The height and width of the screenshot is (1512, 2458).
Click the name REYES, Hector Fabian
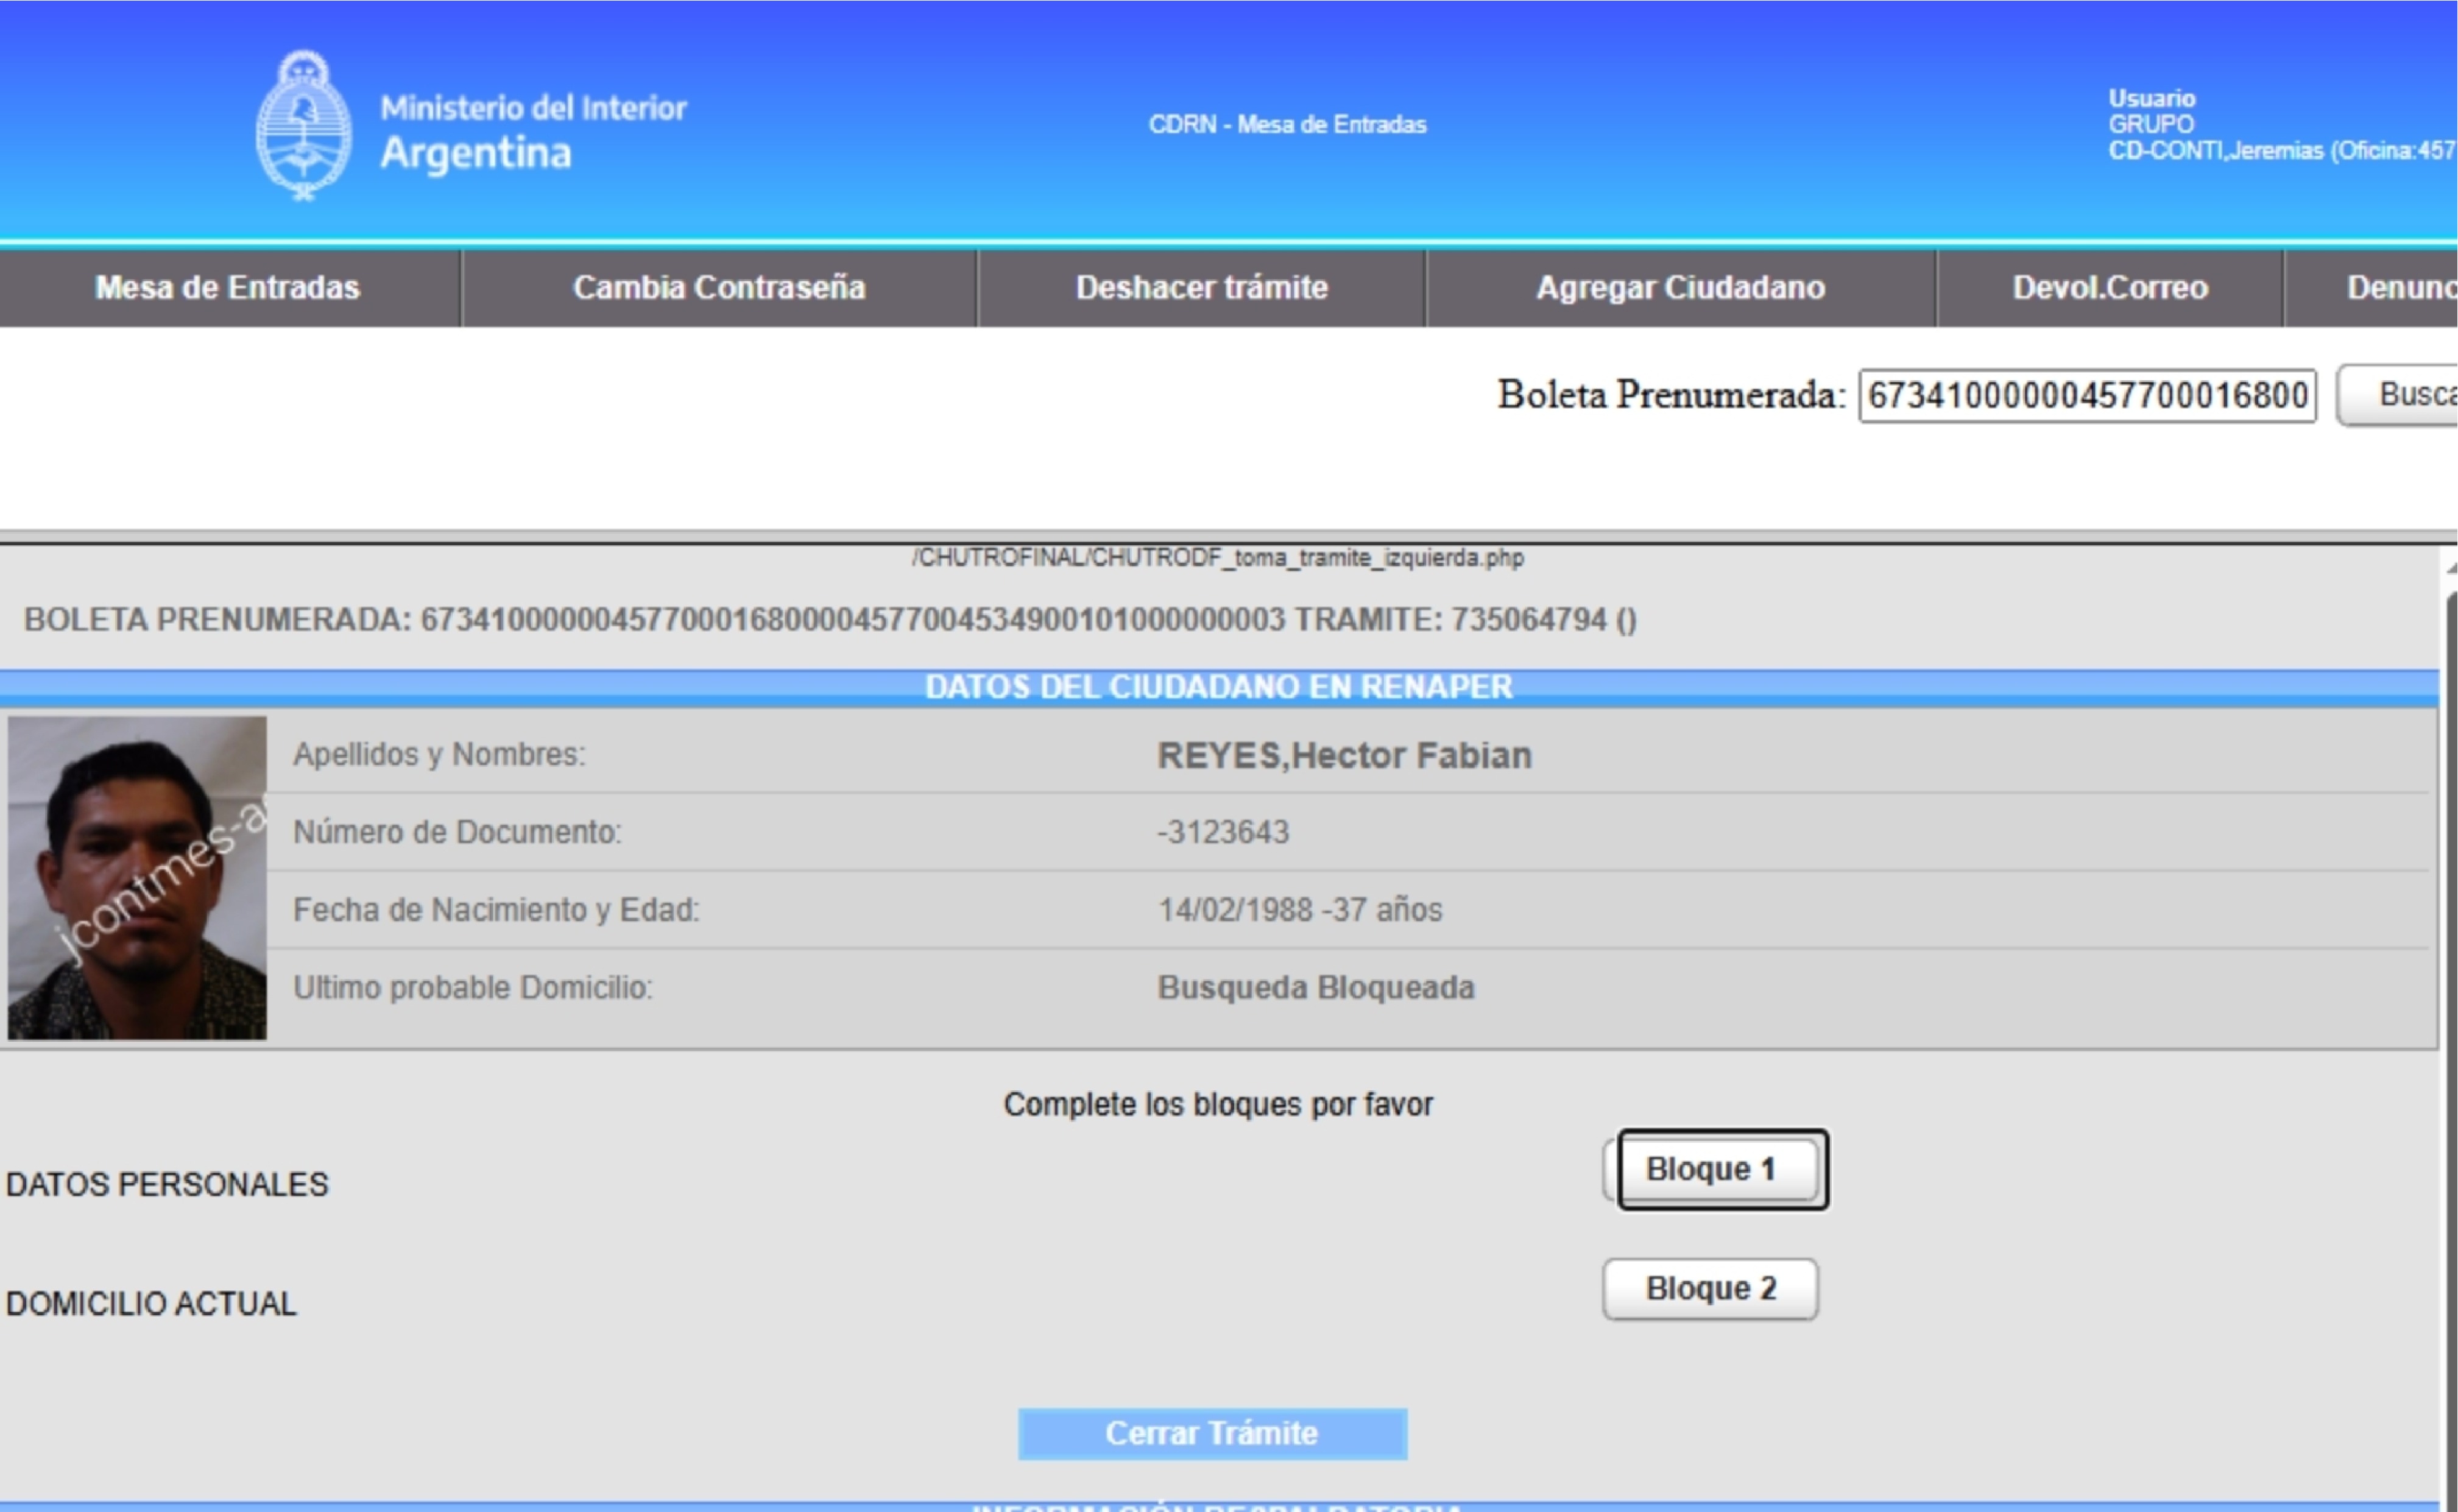(1344, 756)
